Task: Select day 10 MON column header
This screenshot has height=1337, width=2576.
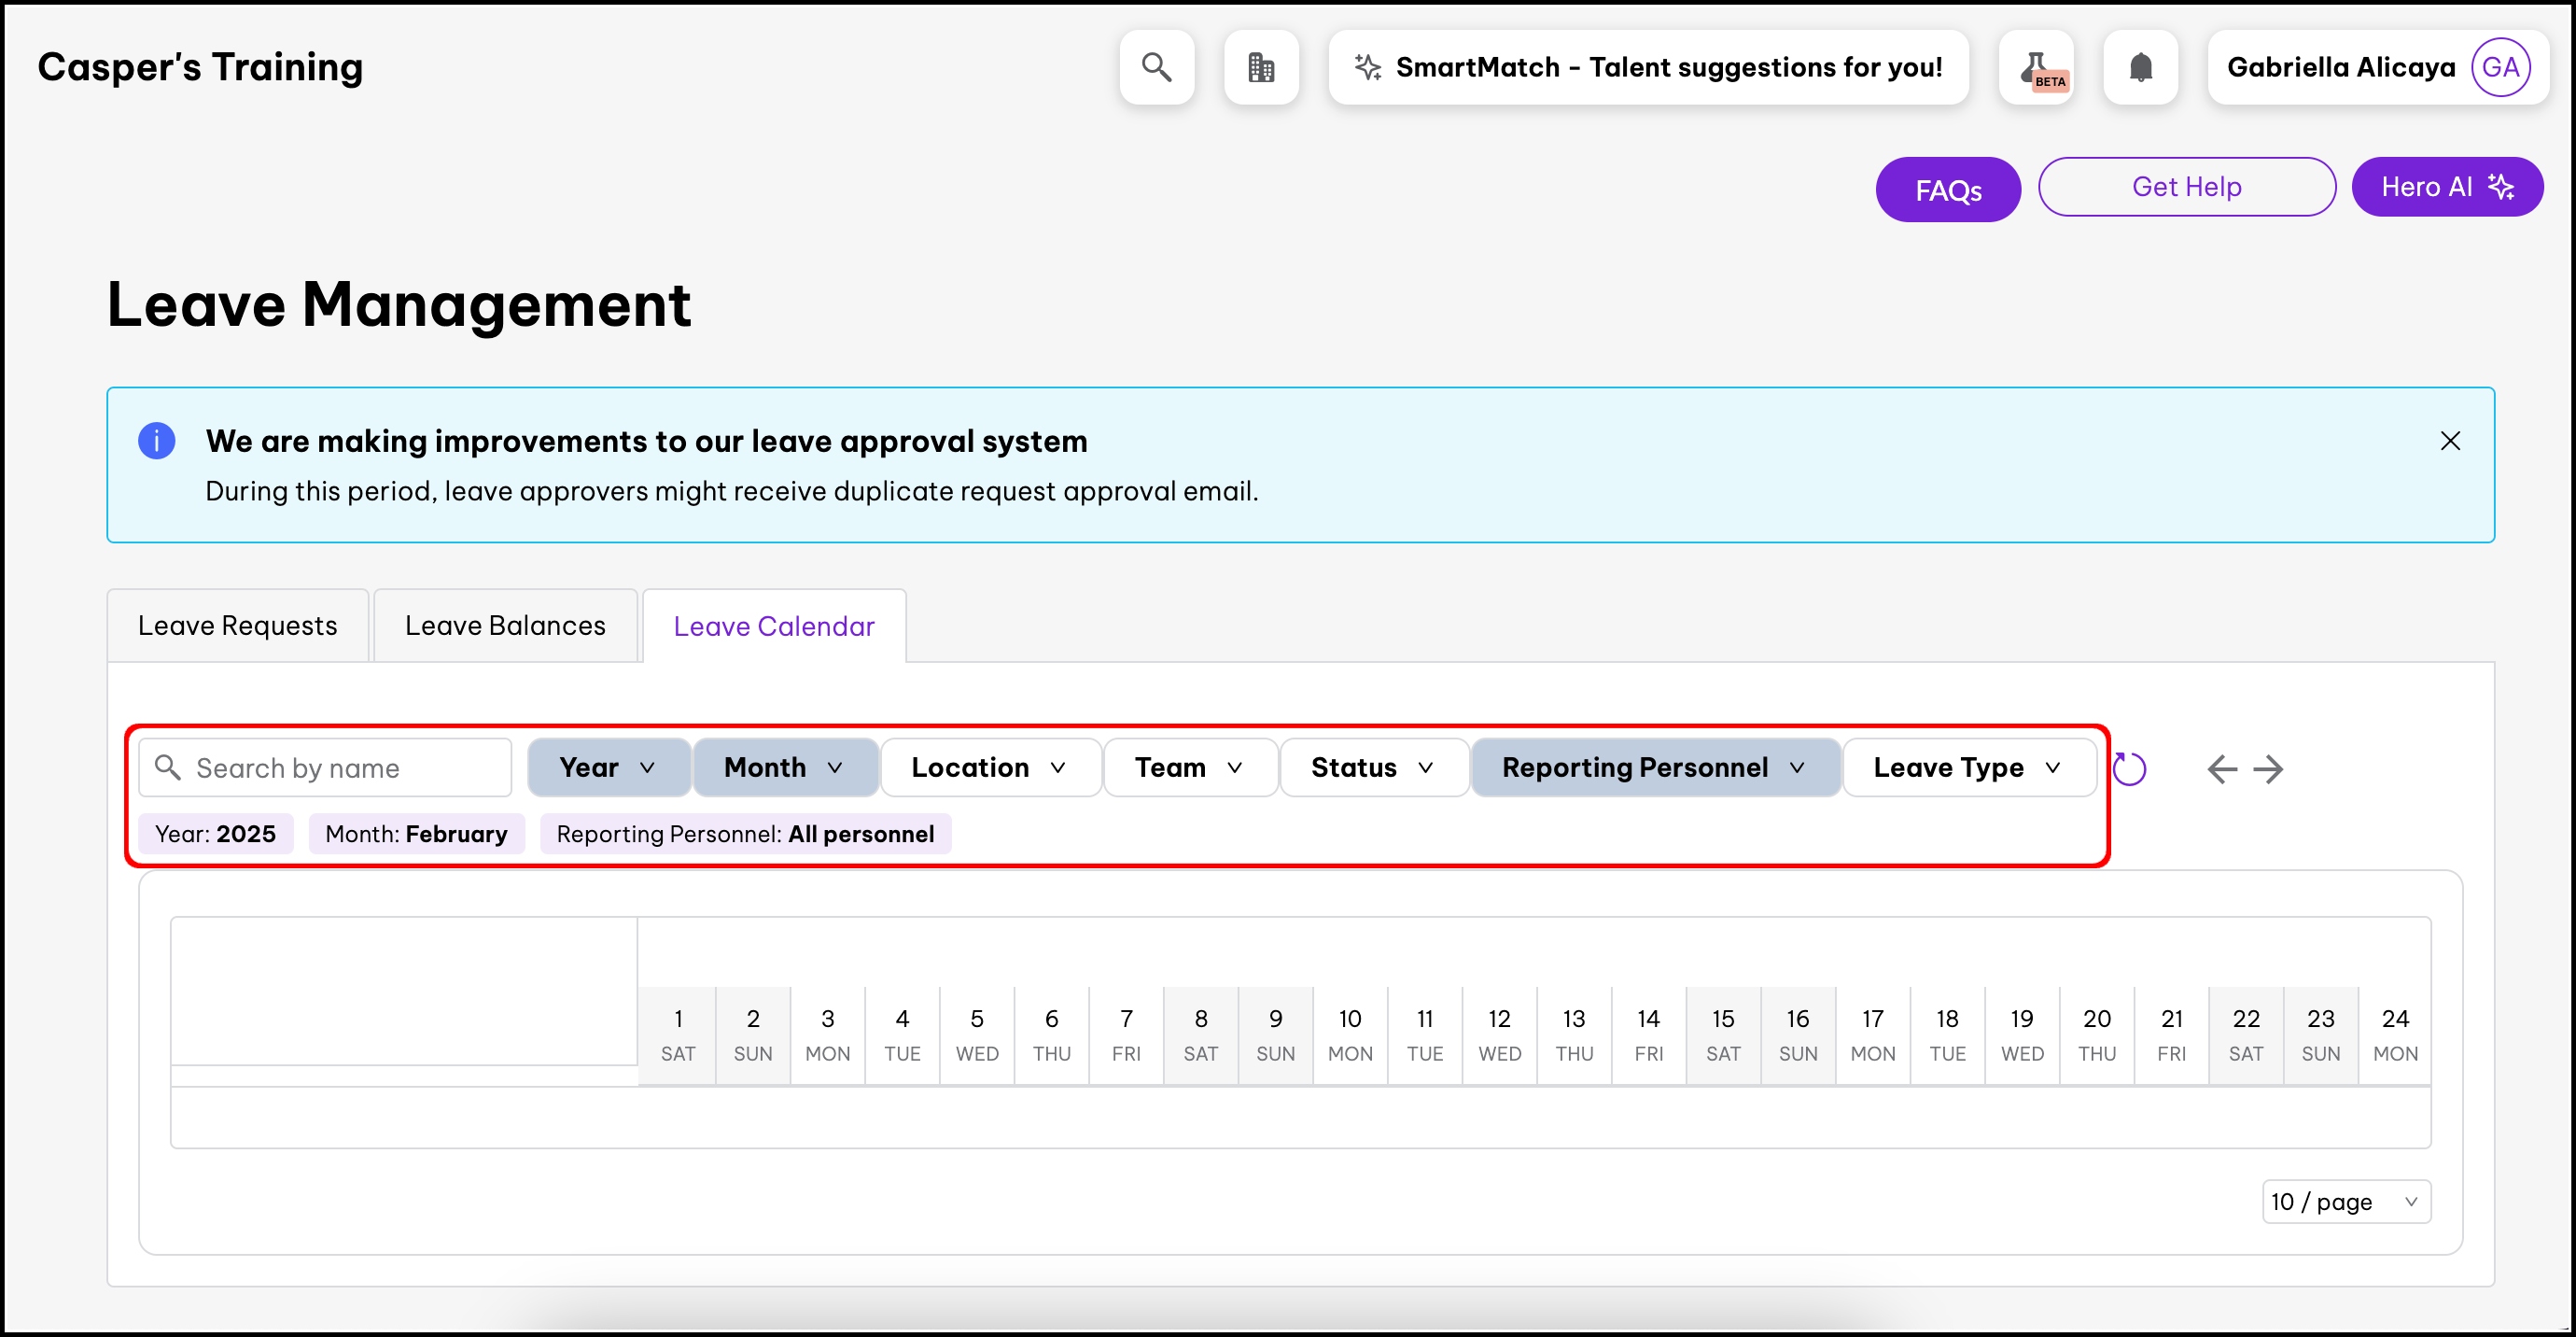Action: point(1350,1036)
